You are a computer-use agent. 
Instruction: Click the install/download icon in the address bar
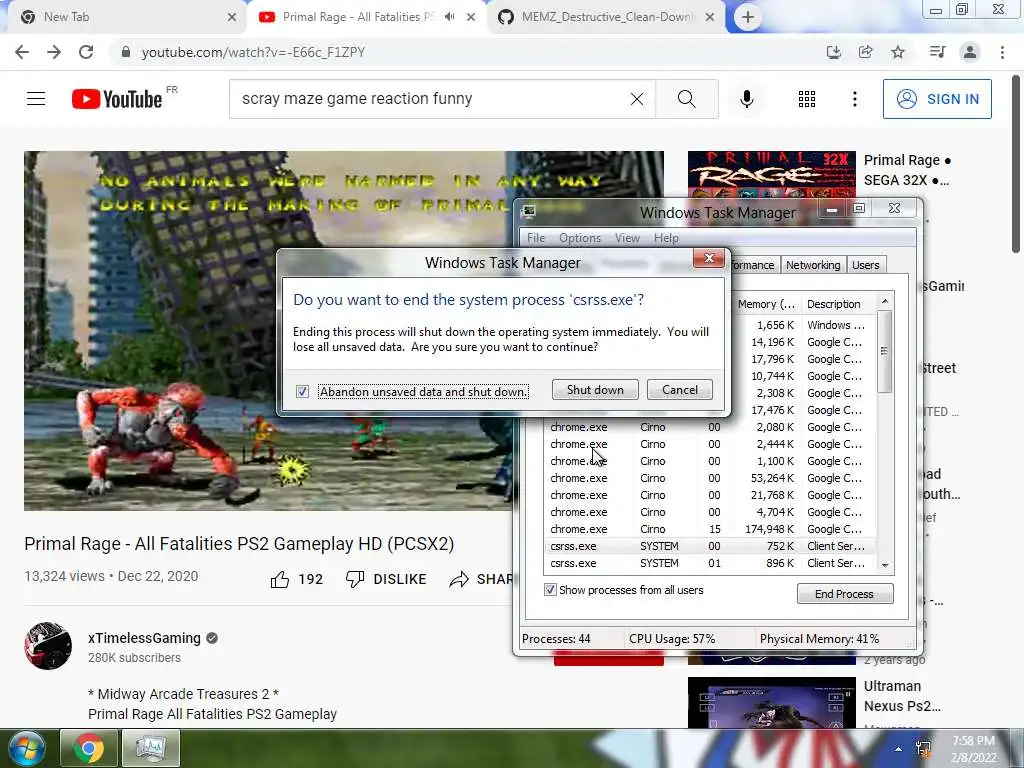click(x=833, y=52)
